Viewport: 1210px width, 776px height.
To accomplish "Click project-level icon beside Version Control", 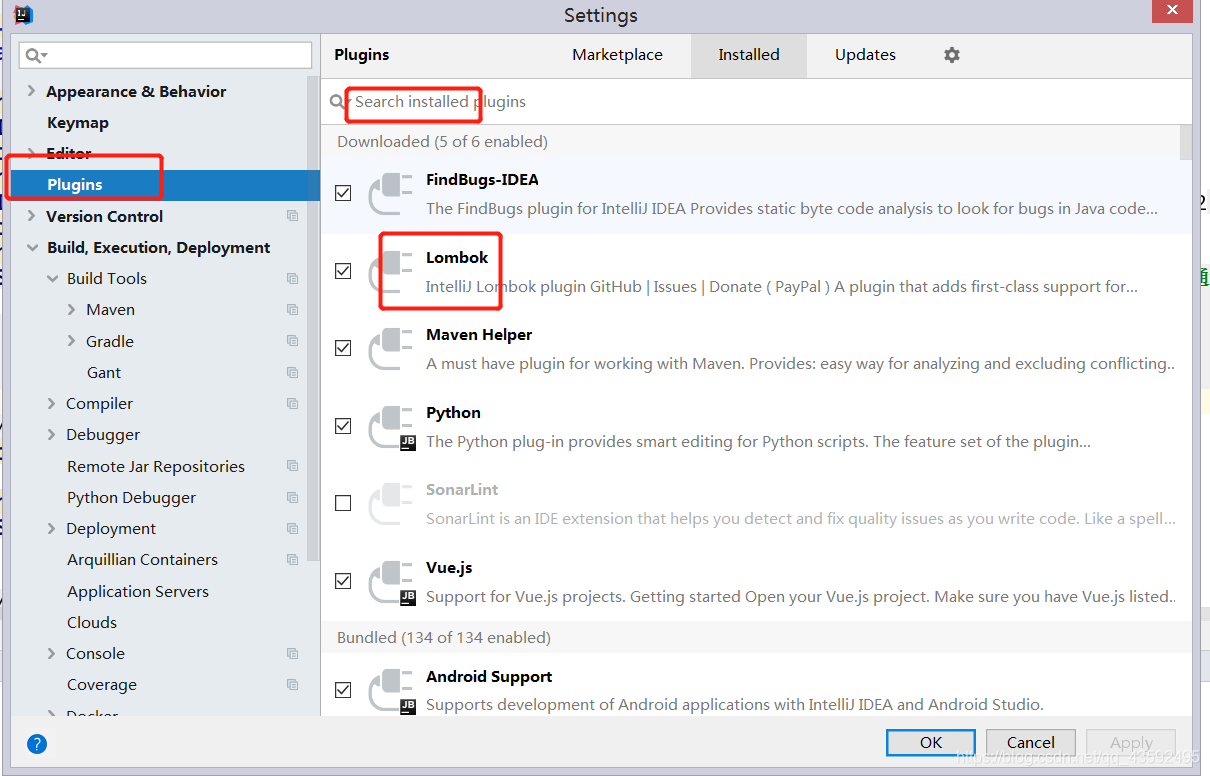I will (292, 216).
